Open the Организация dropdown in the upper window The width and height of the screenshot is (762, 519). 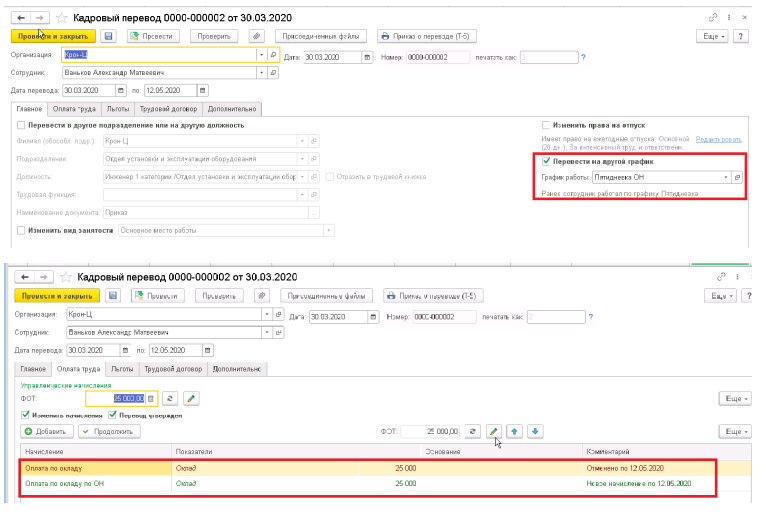pos(261,57)
